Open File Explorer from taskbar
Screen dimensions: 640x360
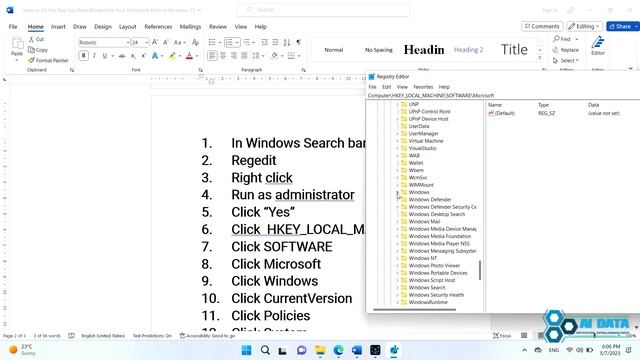(320, 350)
